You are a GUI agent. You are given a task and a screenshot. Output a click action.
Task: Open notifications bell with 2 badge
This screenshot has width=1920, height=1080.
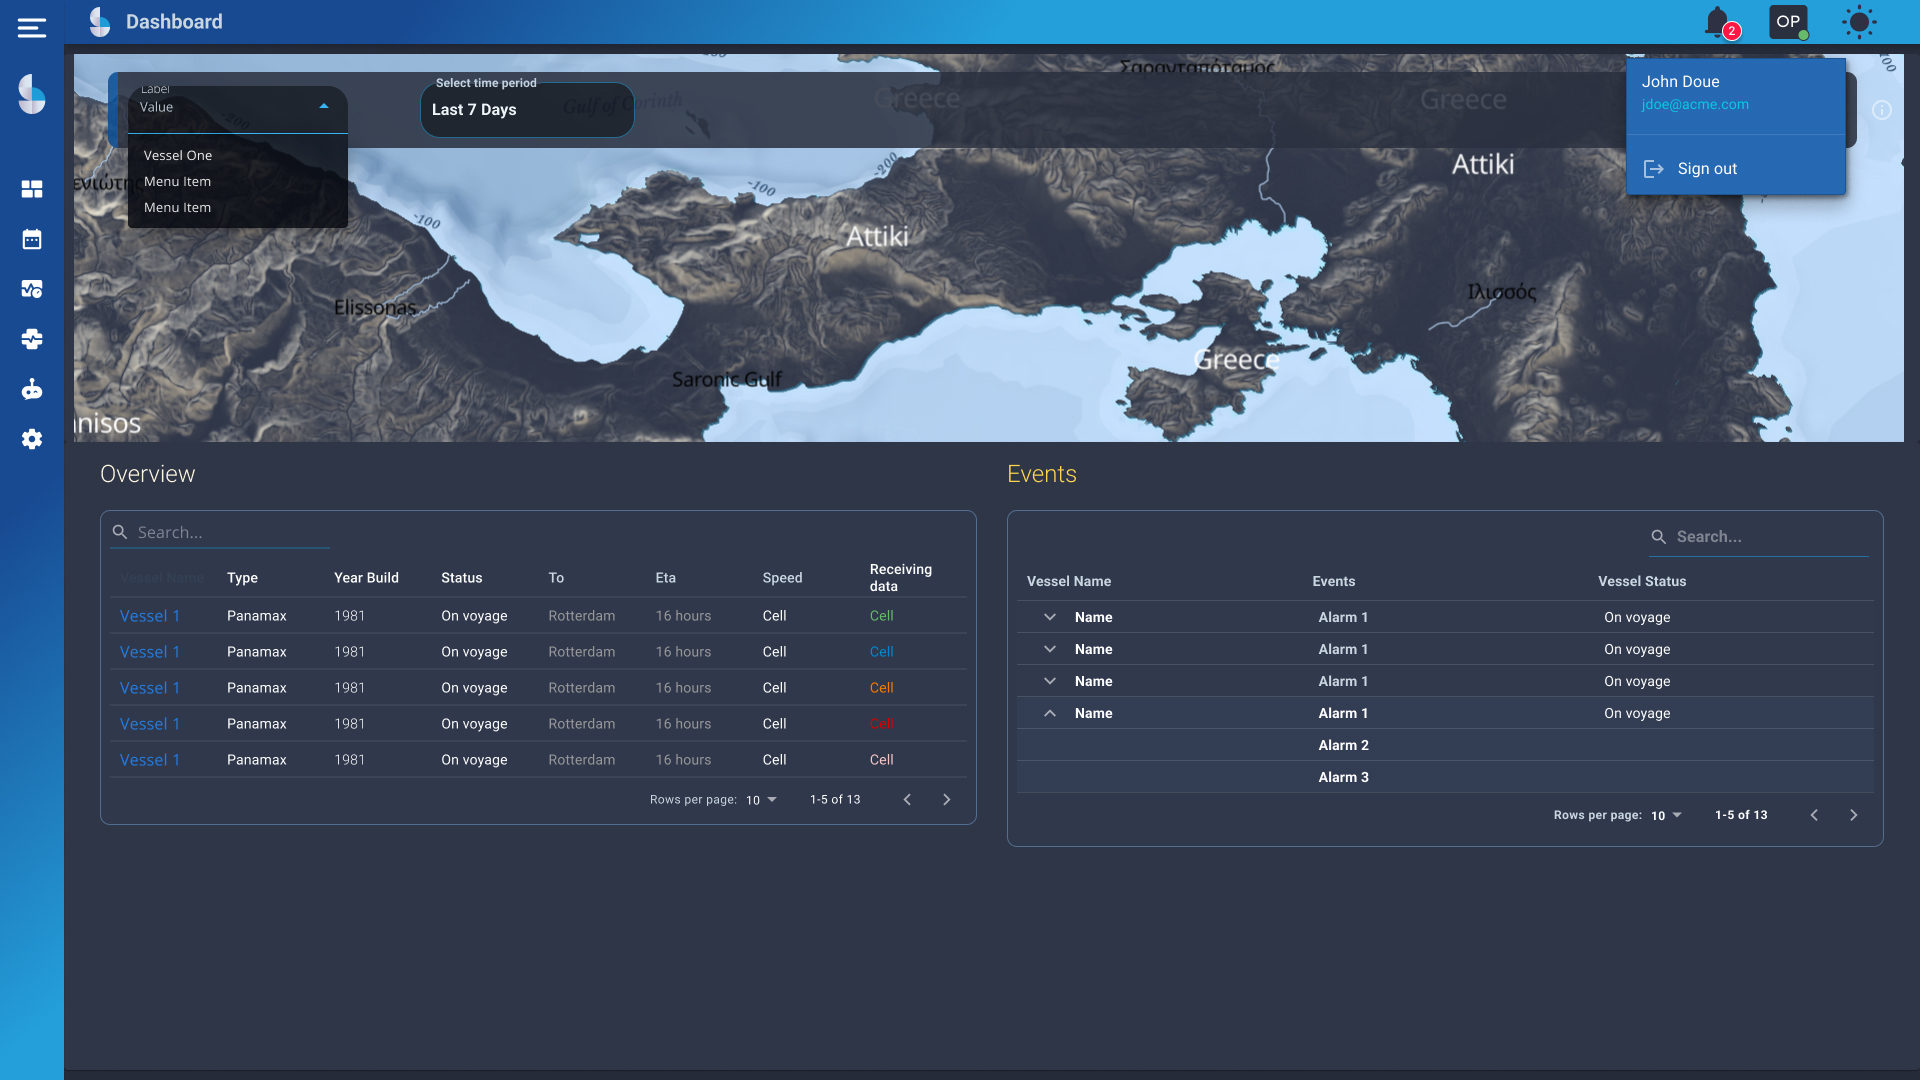tap(1720, 22)
